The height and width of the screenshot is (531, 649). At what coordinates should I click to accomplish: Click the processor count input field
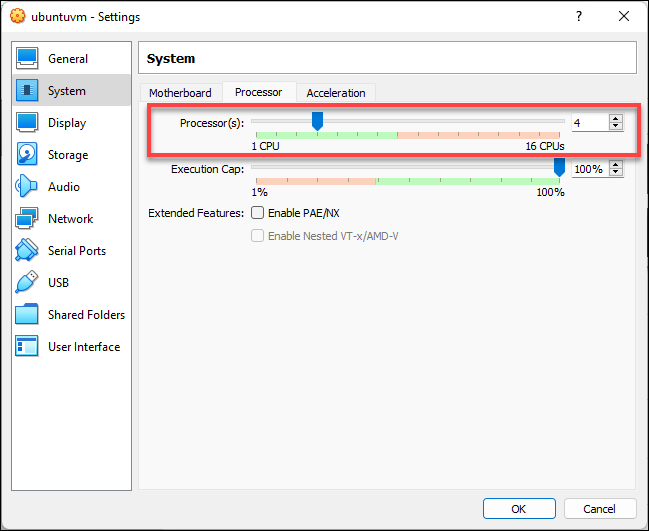pos(588,123)
